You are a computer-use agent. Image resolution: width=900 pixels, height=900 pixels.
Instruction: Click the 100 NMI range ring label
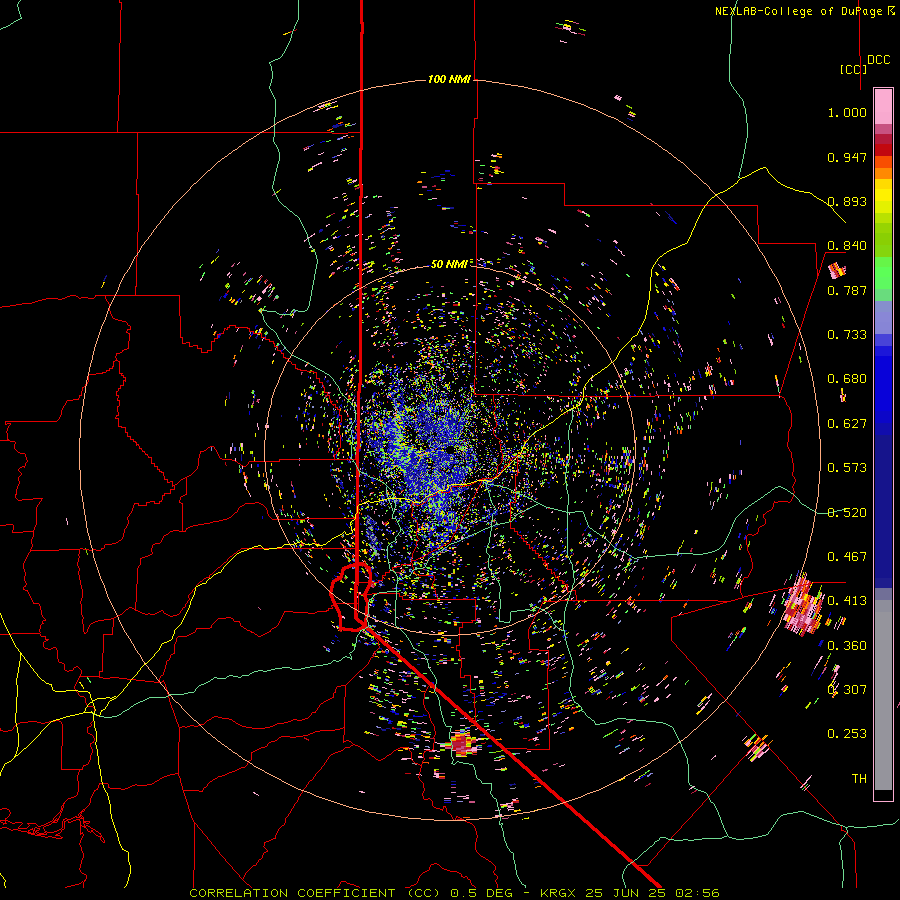pyautogui.click(x=449, y=79)
